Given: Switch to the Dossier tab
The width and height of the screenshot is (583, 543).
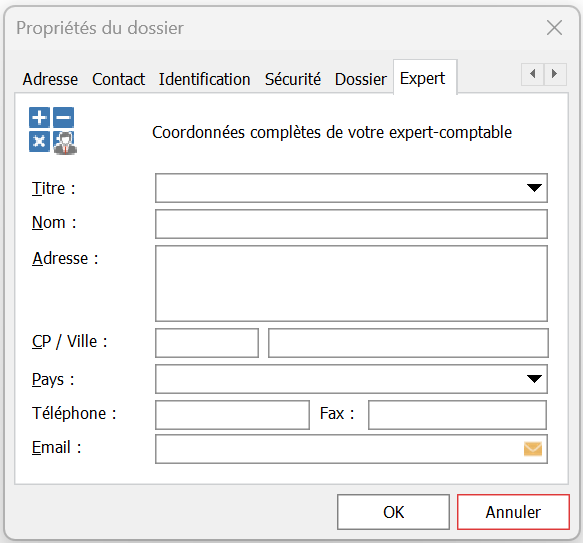Looking at the screenshot, I should [x=361, y=79].
